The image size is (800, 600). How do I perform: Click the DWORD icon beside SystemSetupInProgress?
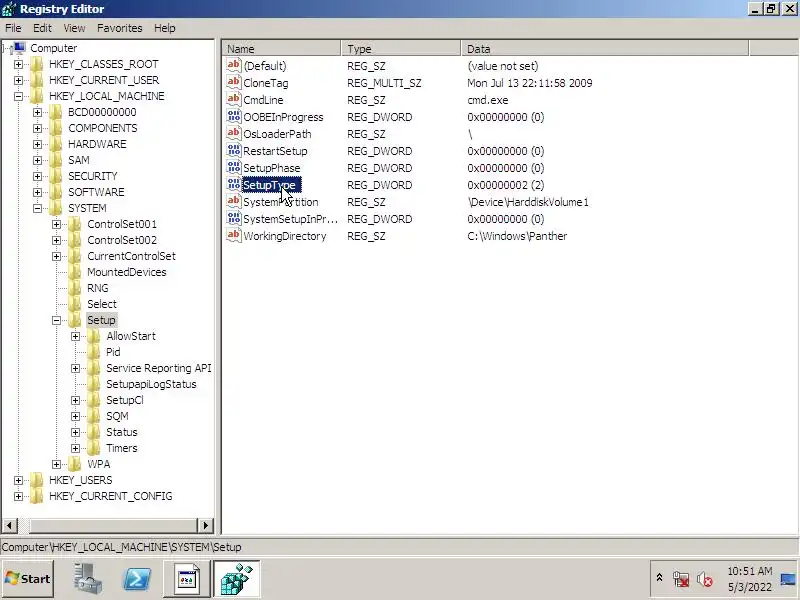point(234,219)
